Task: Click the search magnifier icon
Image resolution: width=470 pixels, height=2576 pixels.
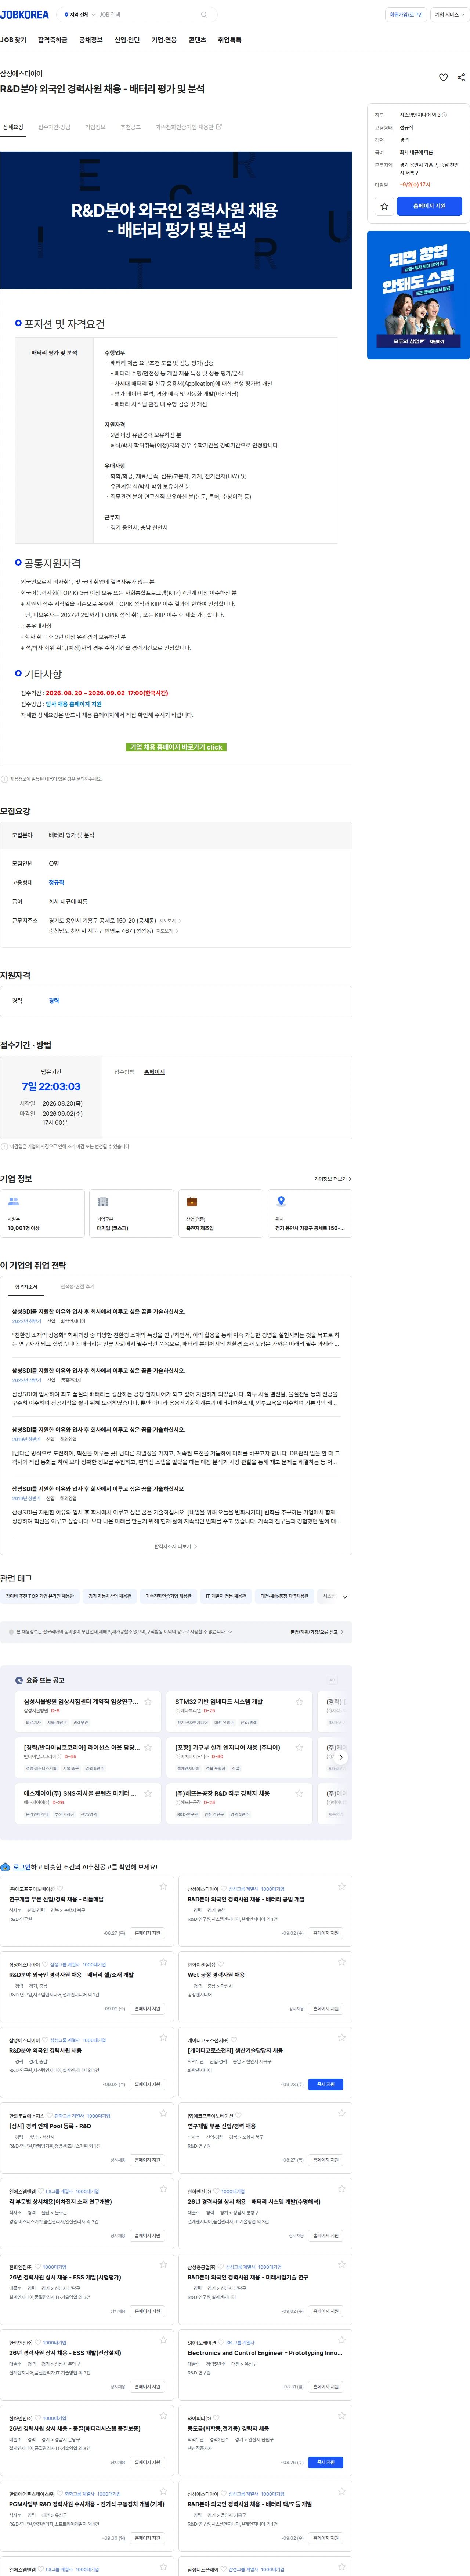Action: (204, 15)
